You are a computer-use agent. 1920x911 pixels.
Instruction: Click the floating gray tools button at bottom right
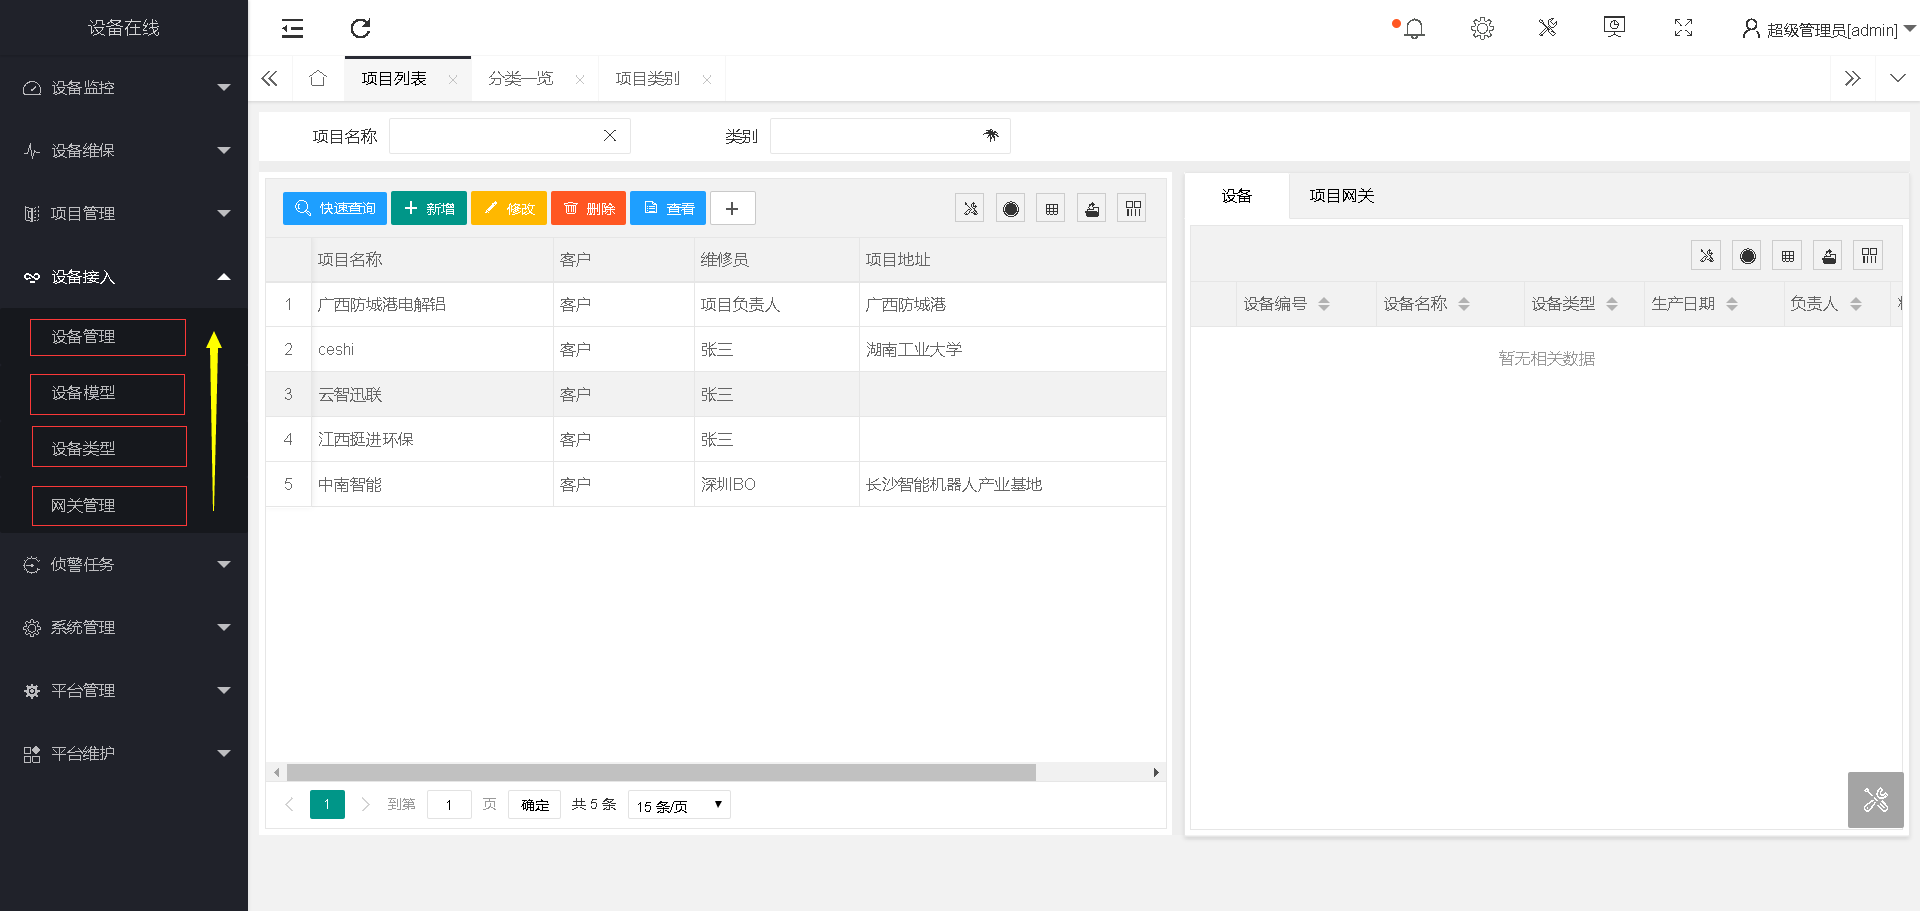[1876, 800]
